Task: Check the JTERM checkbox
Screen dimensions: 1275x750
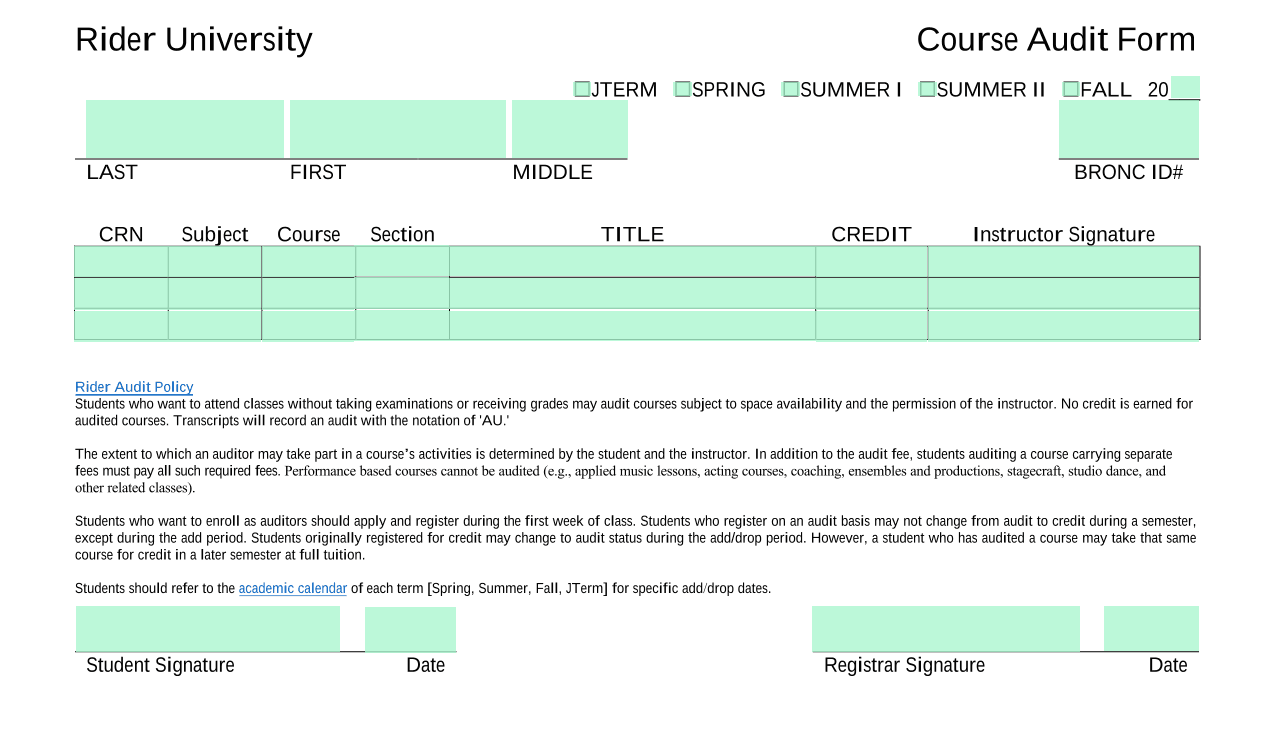Action: pos(582,89)
